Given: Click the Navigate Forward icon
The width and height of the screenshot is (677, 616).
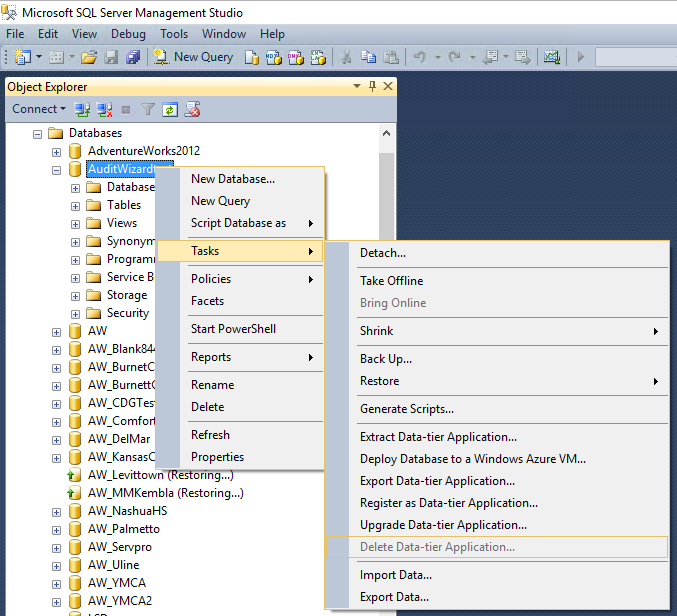Looking at the screenshot, I should [x=522, y=57].
